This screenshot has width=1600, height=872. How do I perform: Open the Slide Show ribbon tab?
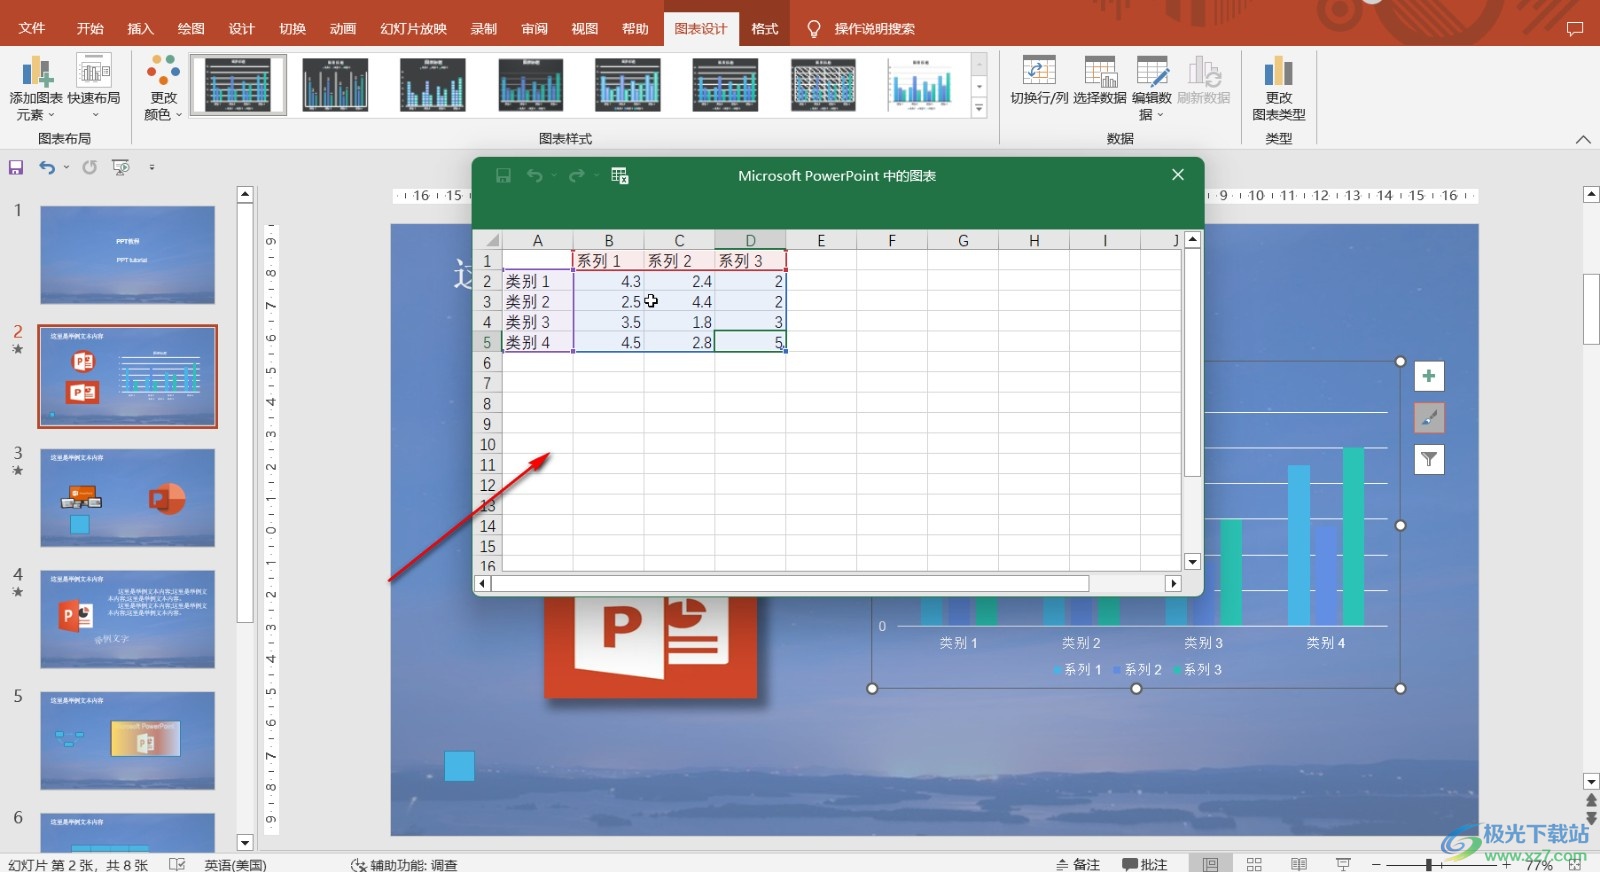point(413,28)
